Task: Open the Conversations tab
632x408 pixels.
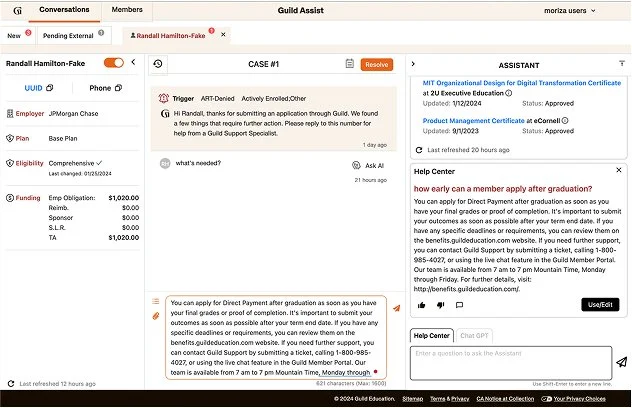Action: tap(64, 10)
